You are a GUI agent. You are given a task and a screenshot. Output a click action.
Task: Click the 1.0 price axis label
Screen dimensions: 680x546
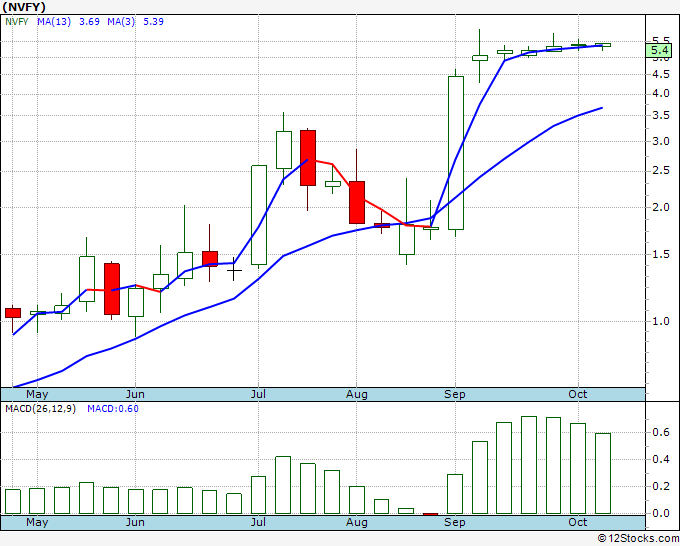[x=661, y=321]
